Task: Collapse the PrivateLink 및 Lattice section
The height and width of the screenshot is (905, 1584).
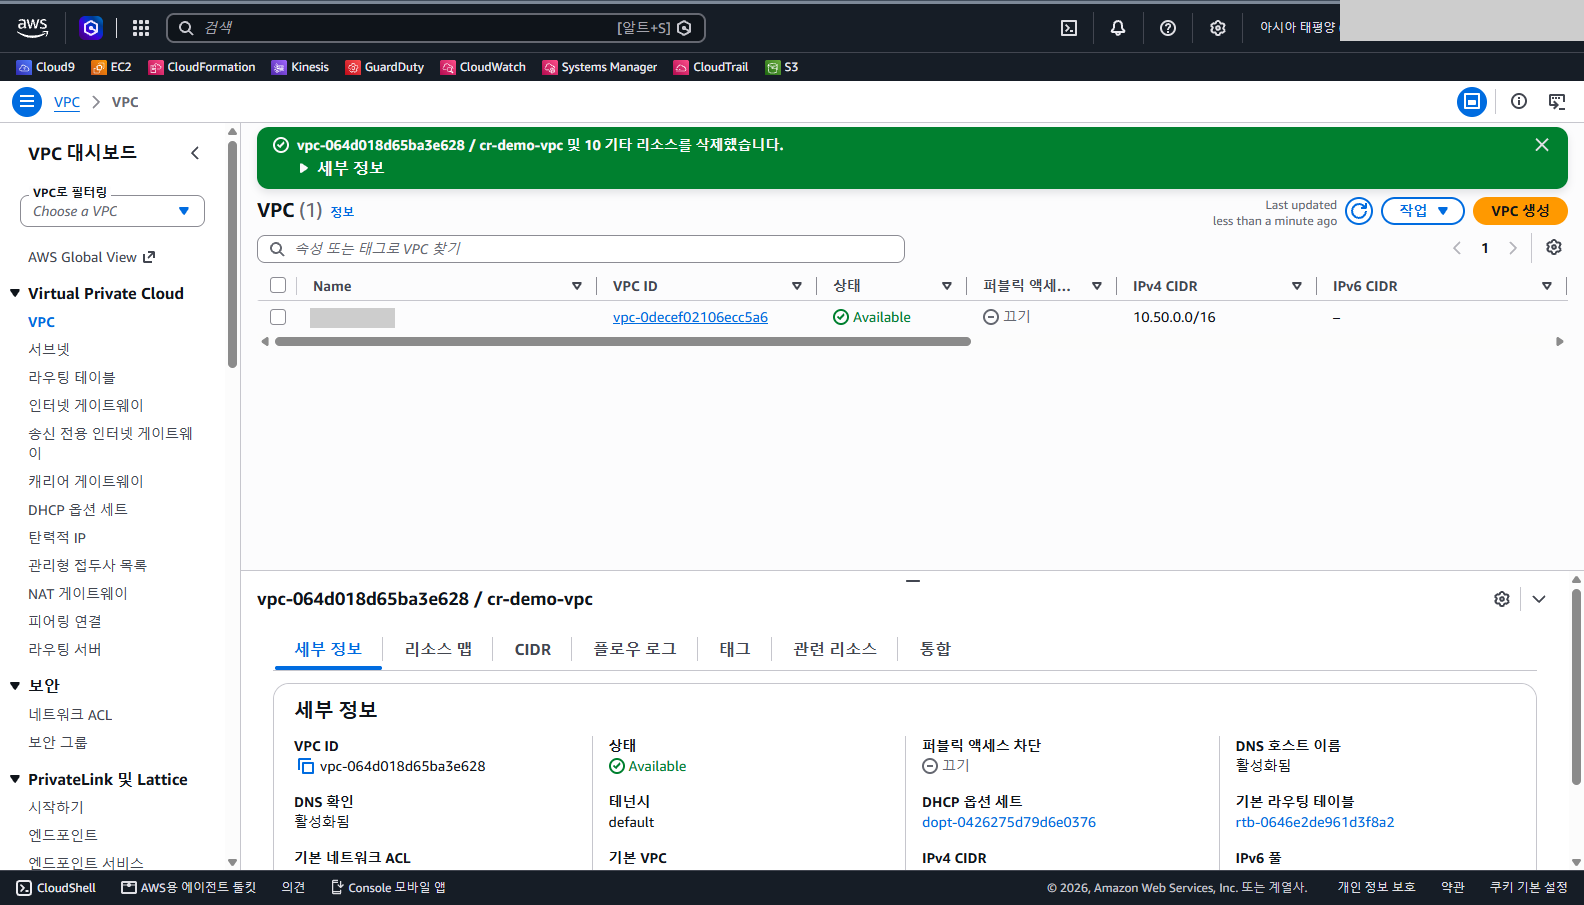Action: (15, 779)
